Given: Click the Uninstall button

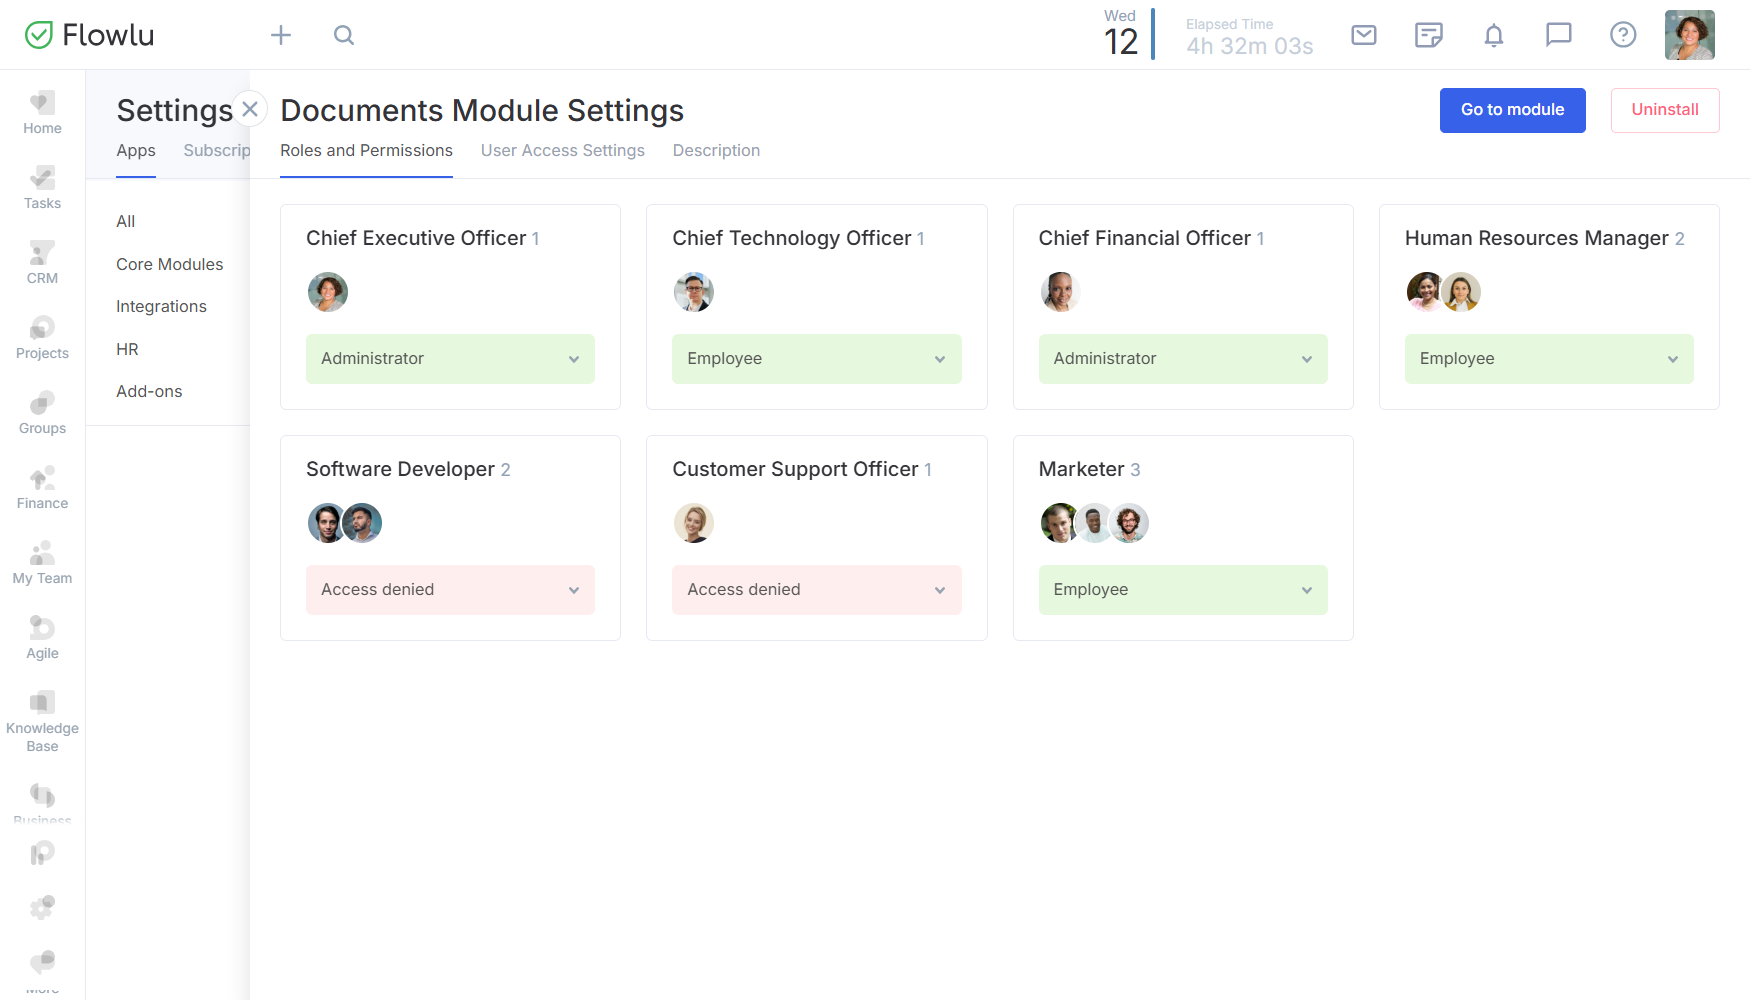Looking at the screenshot, I should tap(1665, 110).
